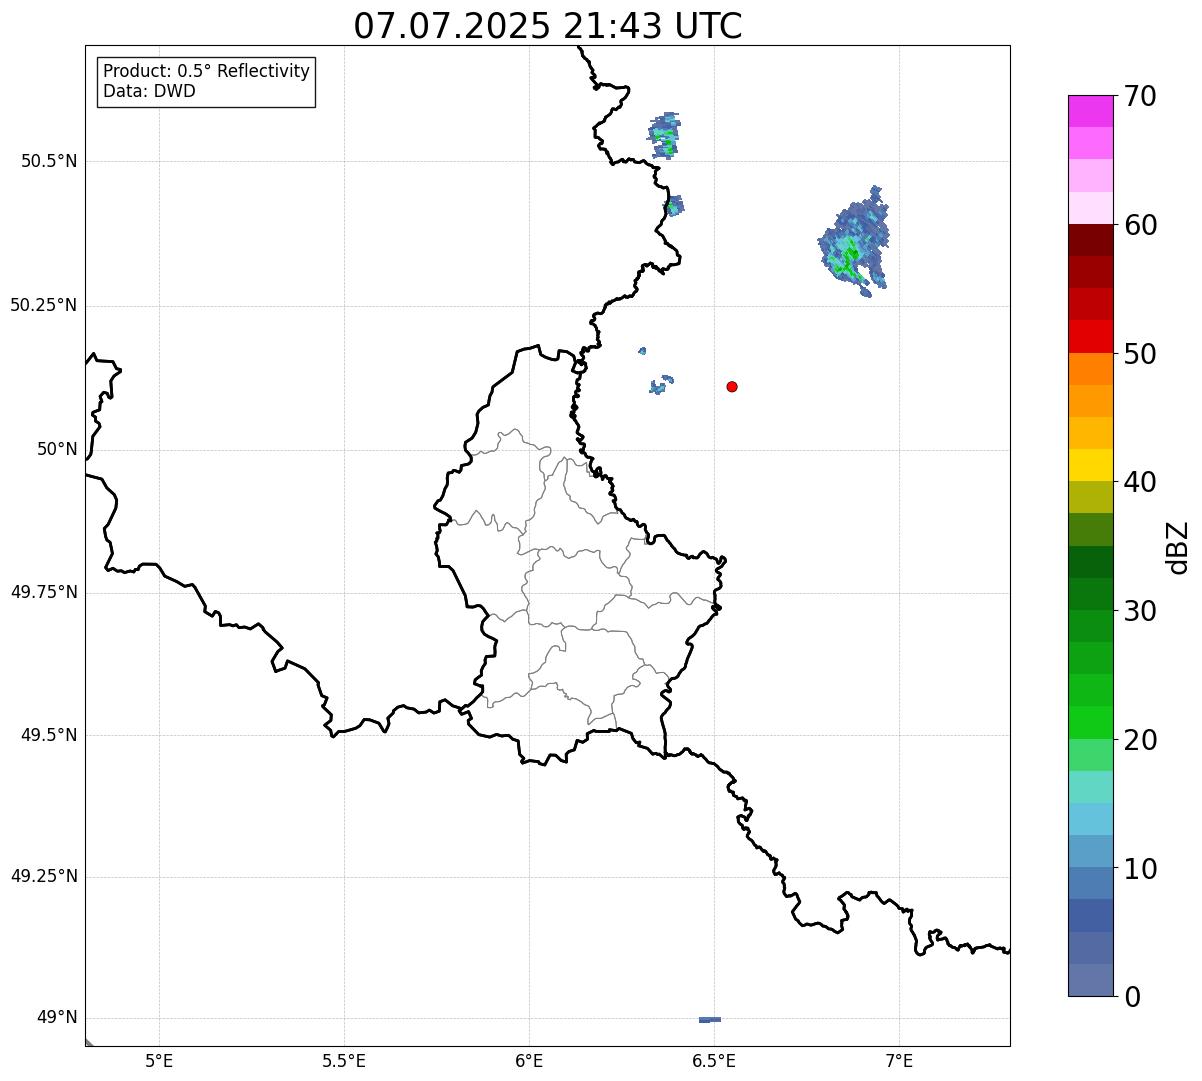Click the 6.5°E longitude label
Image resolution: width=1202 pixels, height=1081 pixels.
coord(714,1061)
